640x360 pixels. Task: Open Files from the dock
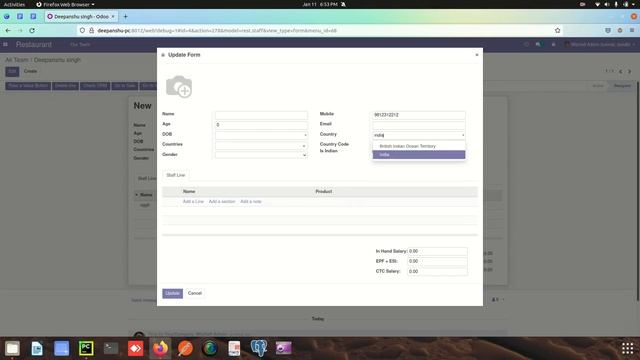(x=12, y=348)
